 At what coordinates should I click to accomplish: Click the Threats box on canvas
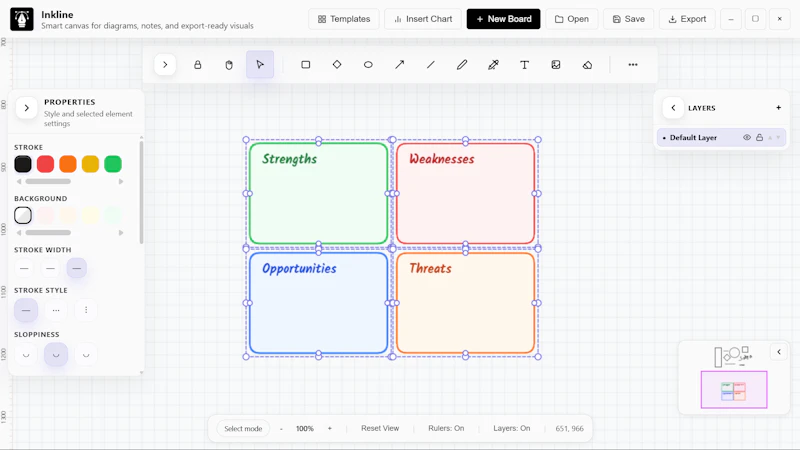point(465,303)
